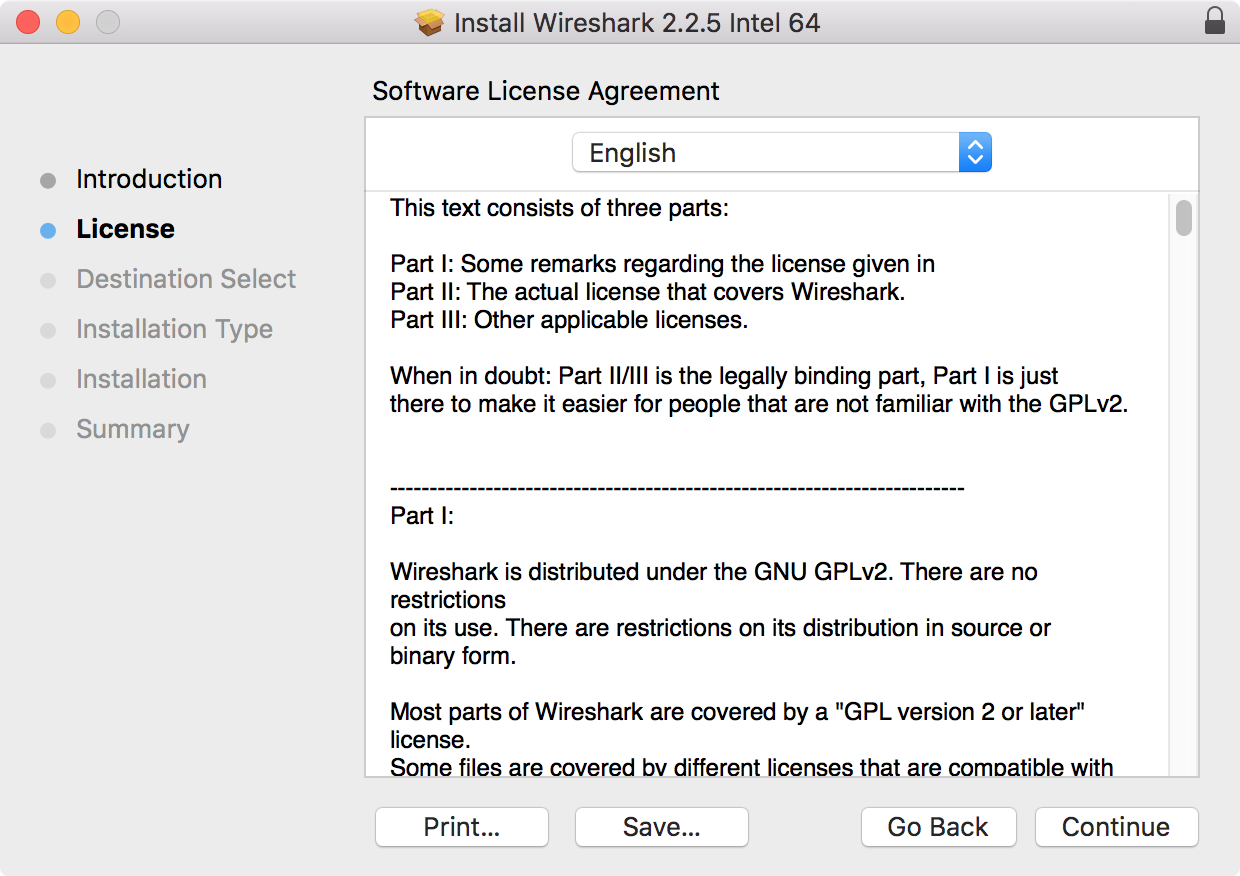Click the license text scrollbar thumb
This screenshot has width=1240, height=876.
(x=1184, y=218)
